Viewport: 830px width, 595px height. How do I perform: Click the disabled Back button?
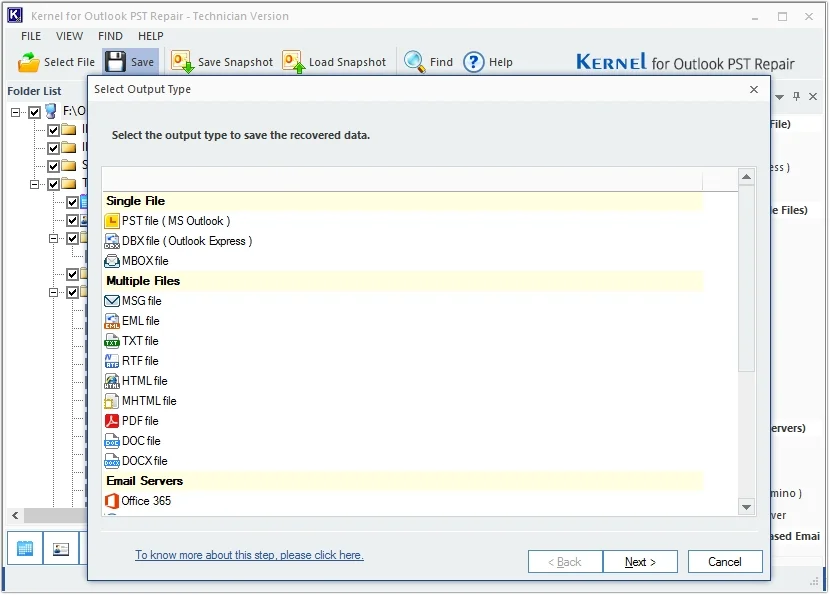[x=565, y=562]
